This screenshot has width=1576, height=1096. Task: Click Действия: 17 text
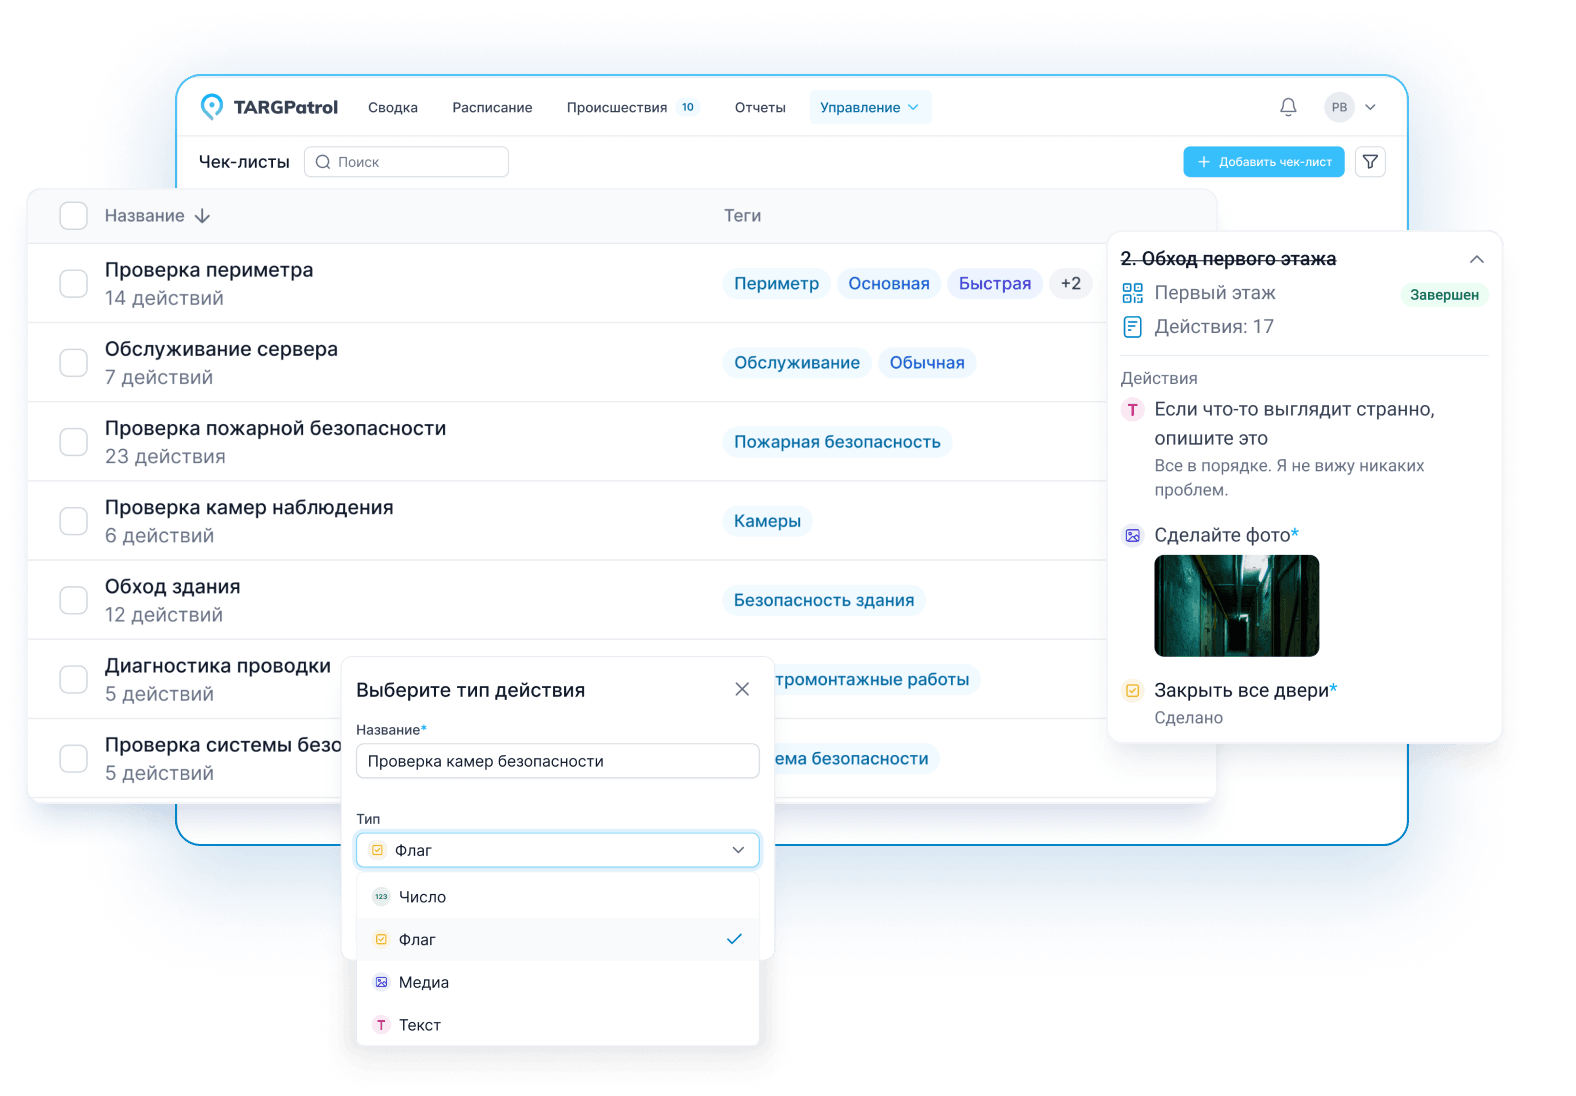pos(1214,327)
